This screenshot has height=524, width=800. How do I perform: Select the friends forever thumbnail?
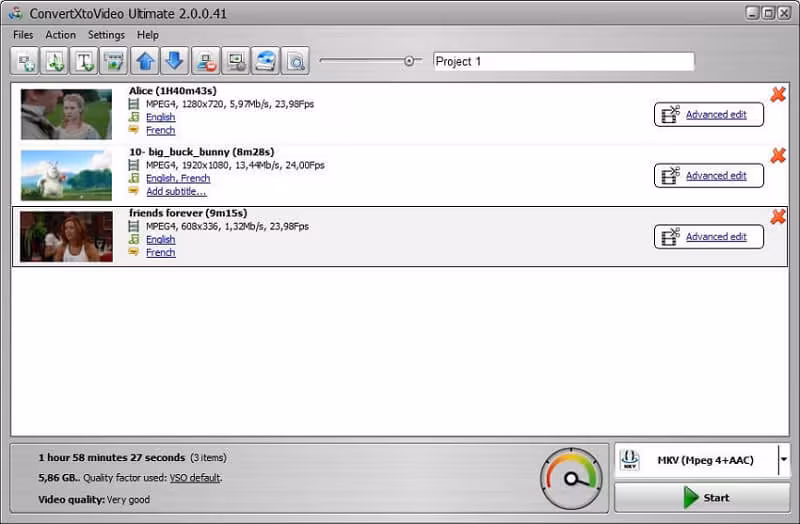(x=66, y=237)
